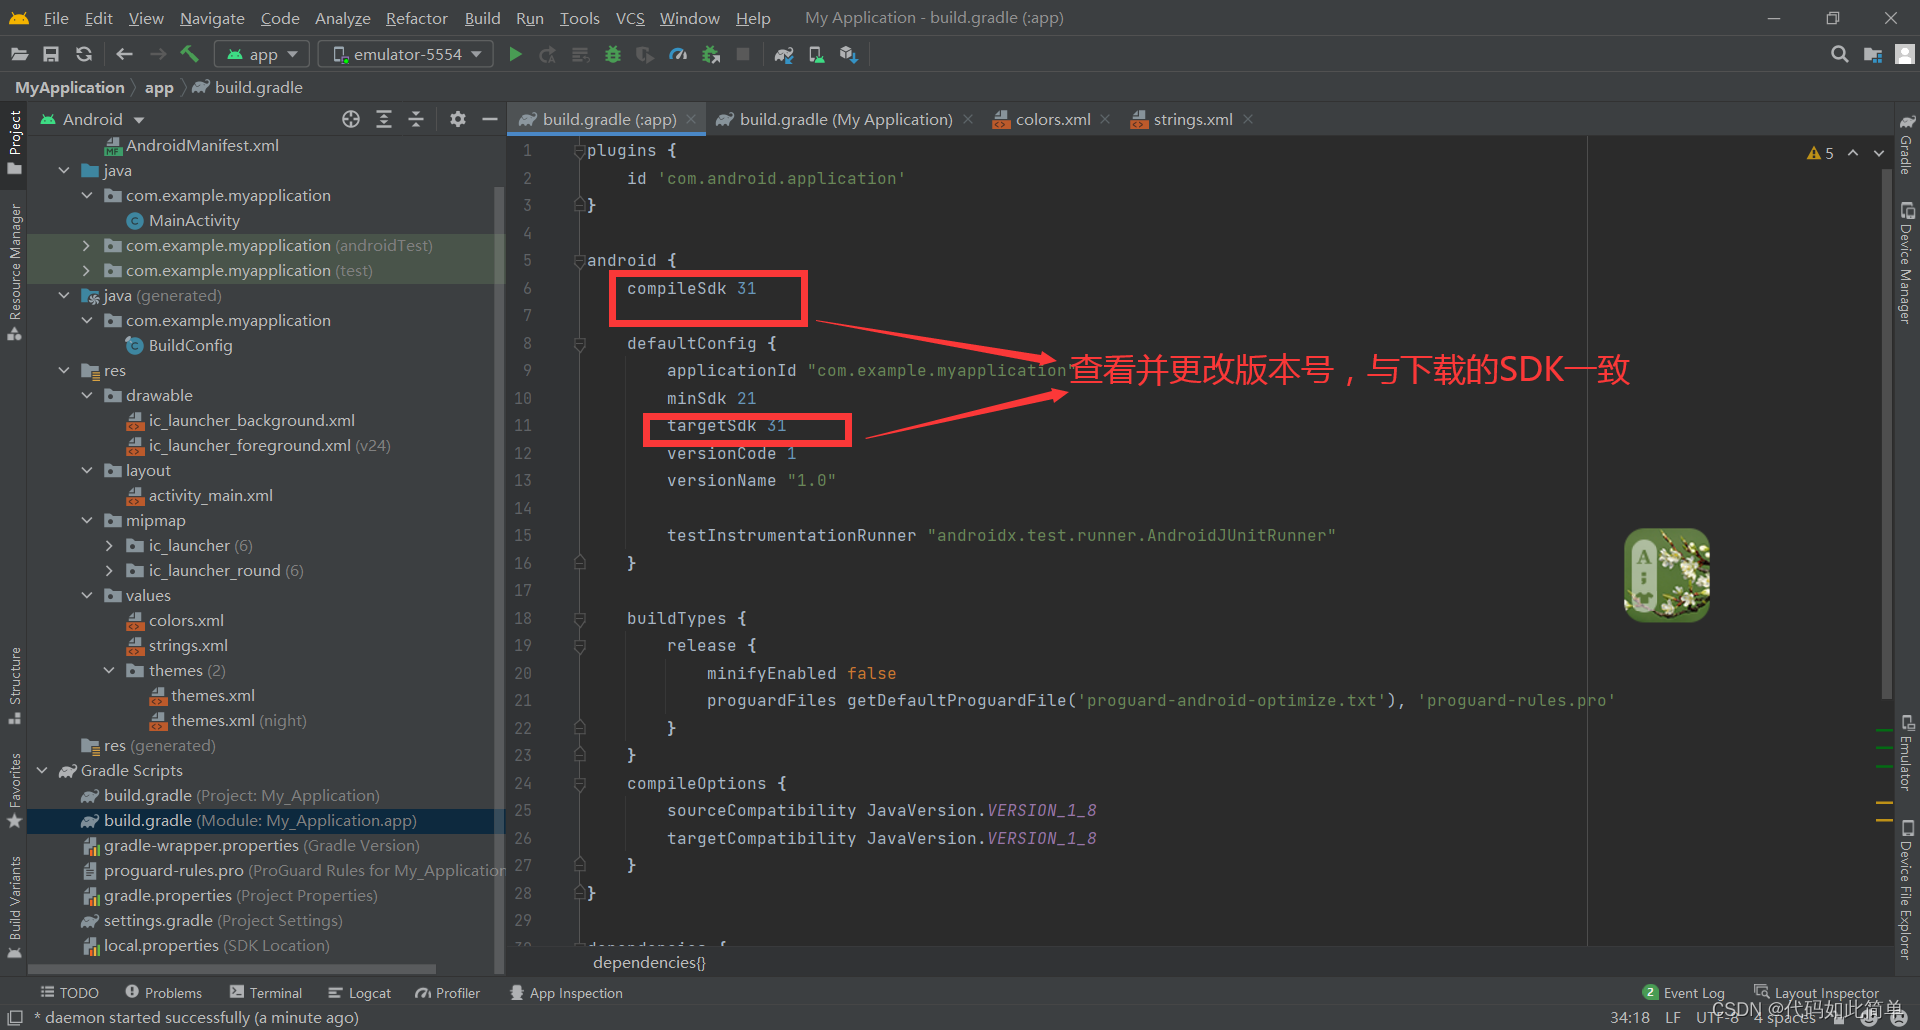Open the Refactor menu
This screenshot has width=1920, height=1030.
pos(416,18)
